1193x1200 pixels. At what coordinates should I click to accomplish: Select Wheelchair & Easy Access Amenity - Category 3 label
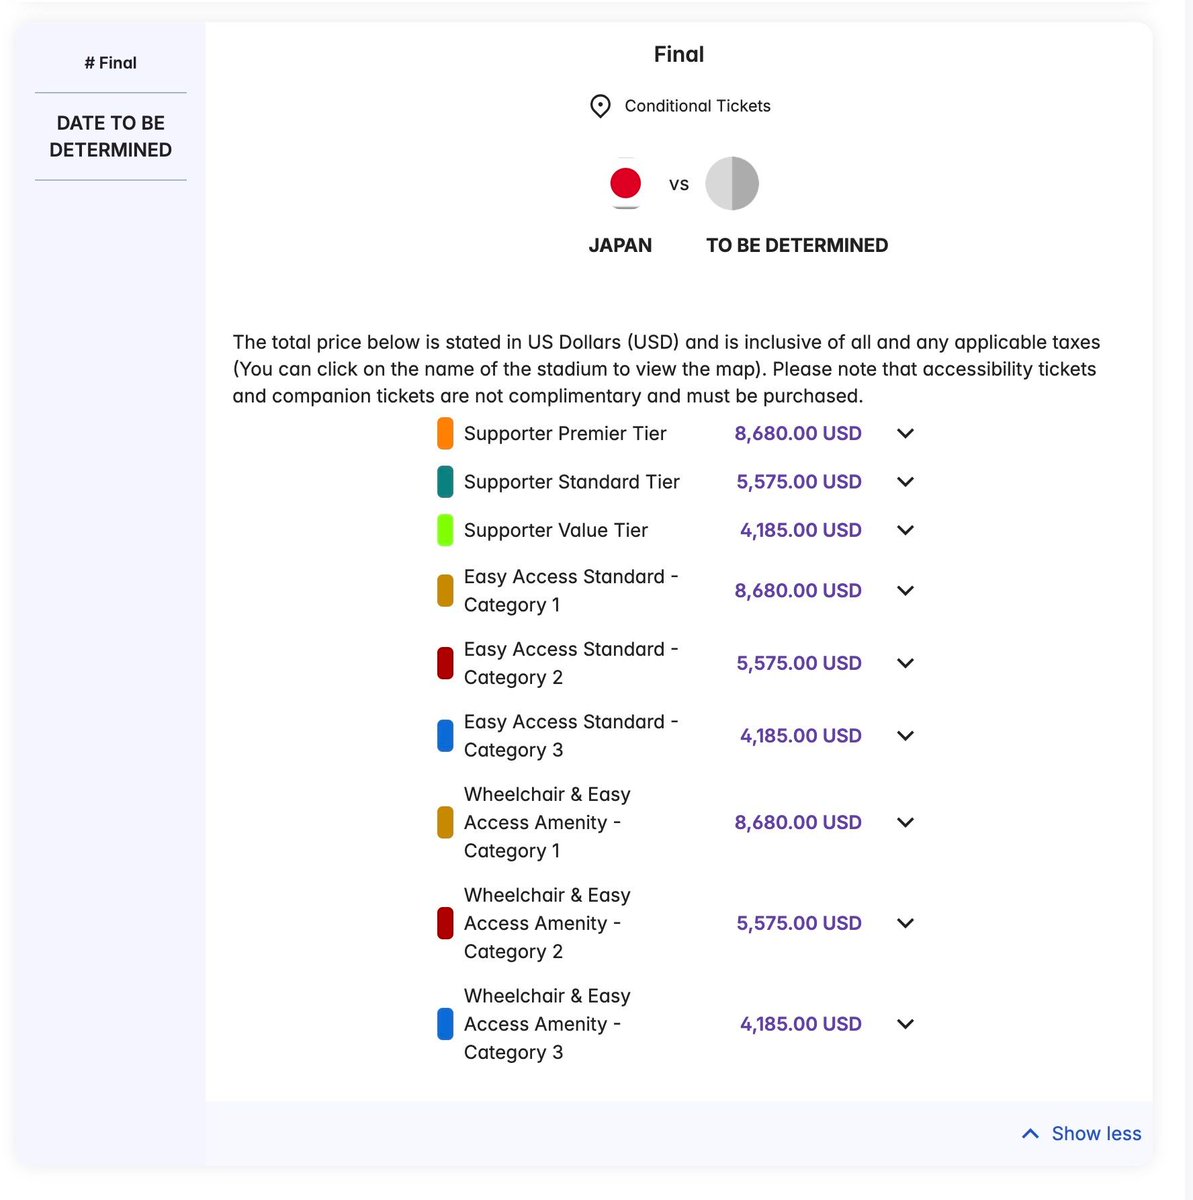pyautogui.click(x=547, y=1024)
